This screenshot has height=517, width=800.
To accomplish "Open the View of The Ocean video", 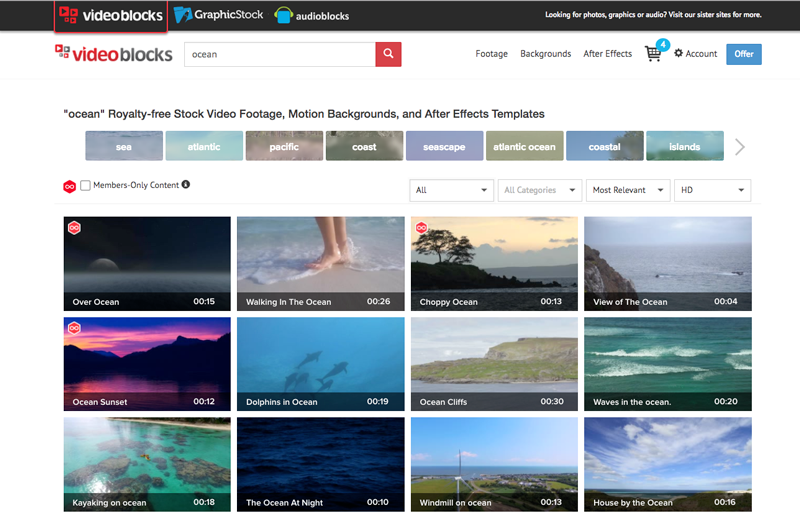I will pyautogui.click(x=668, y=263).
